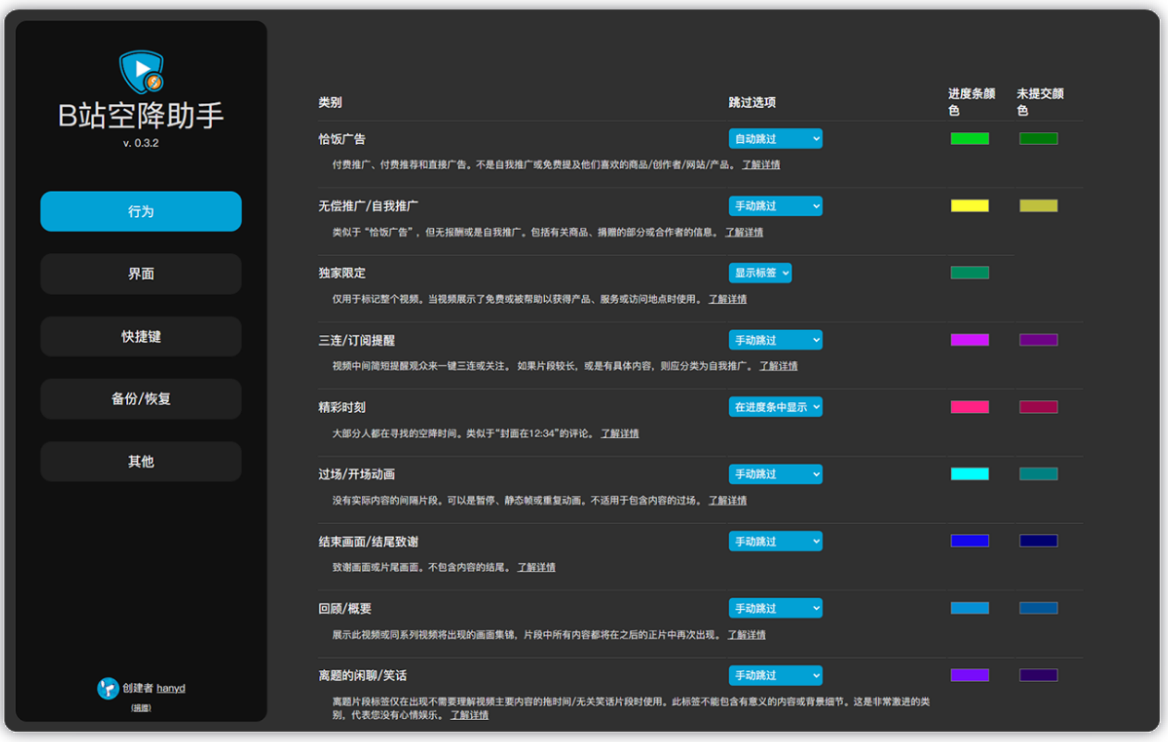1168x742 pixels.
Task: Pick magenta progress color for 三连/订阅提醒
Action: 970,340
